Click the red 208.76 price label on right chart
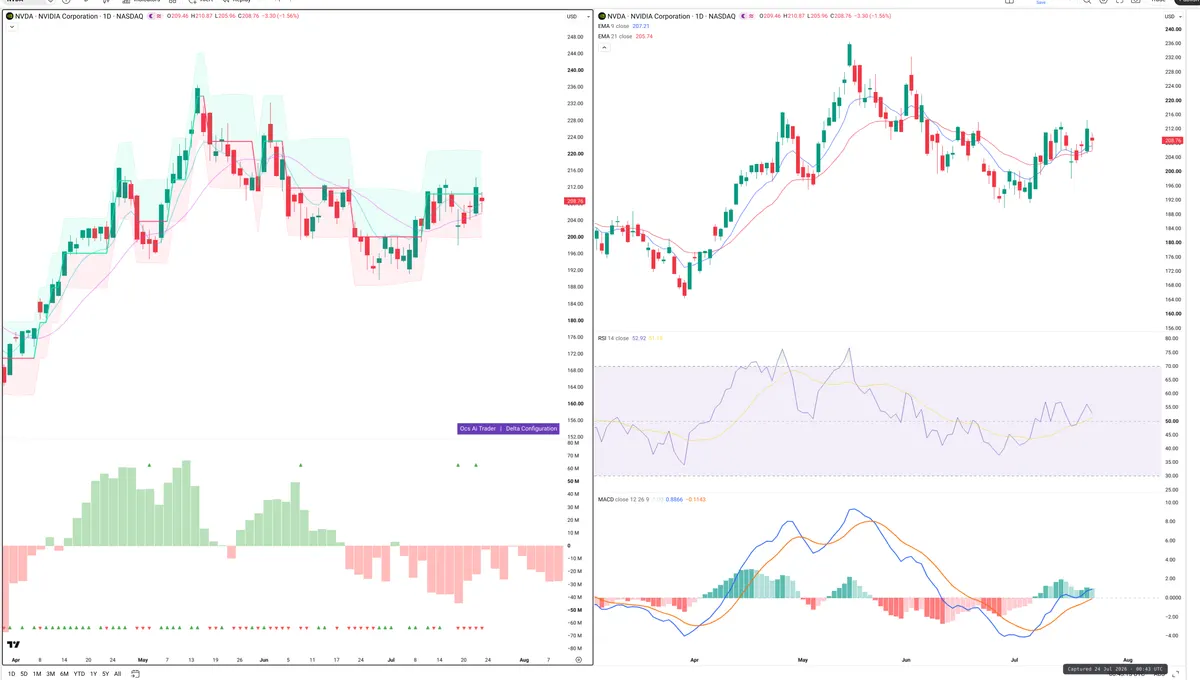 point(1173,140)
